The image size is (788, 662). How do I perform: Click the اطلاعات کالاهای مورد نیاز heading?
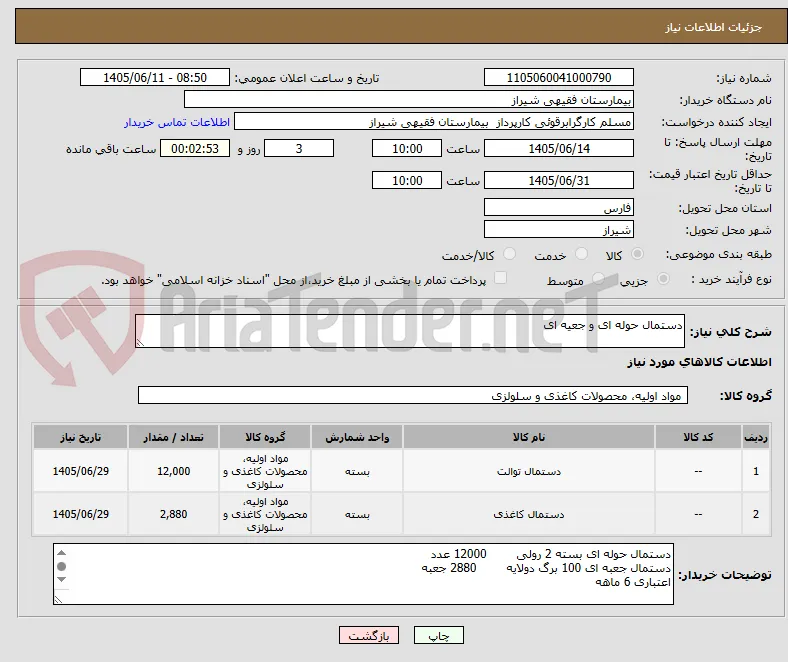699,362
